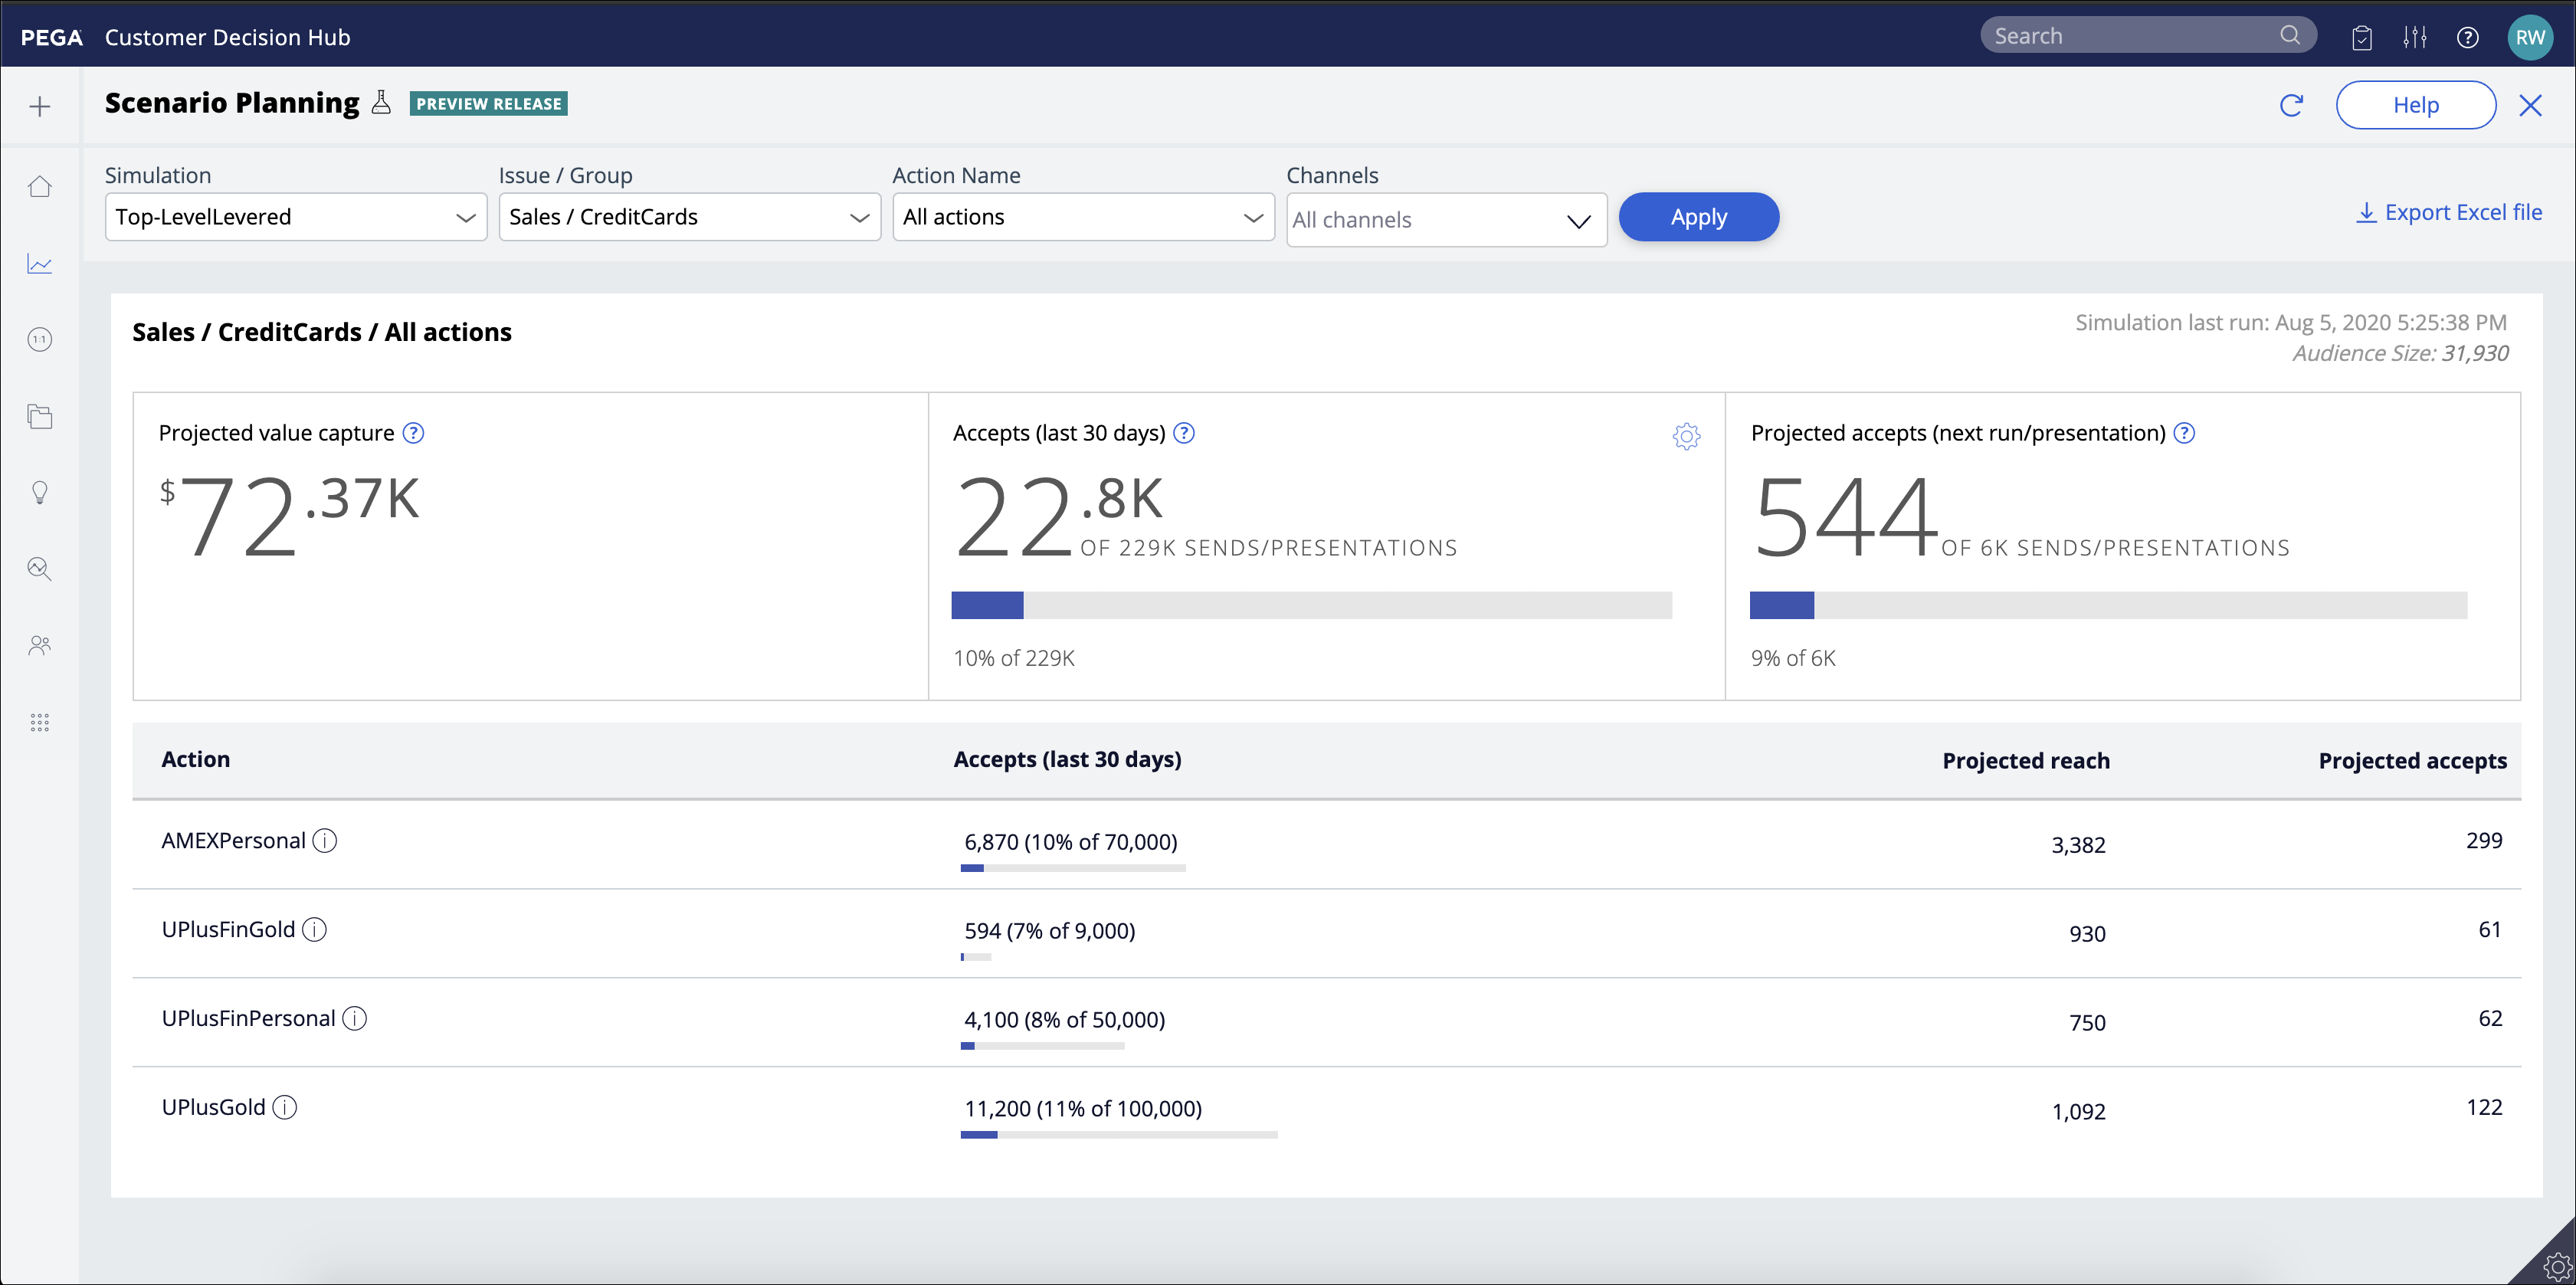
Task: Open the Action Name dropdown
Action: pos(1082,217)
